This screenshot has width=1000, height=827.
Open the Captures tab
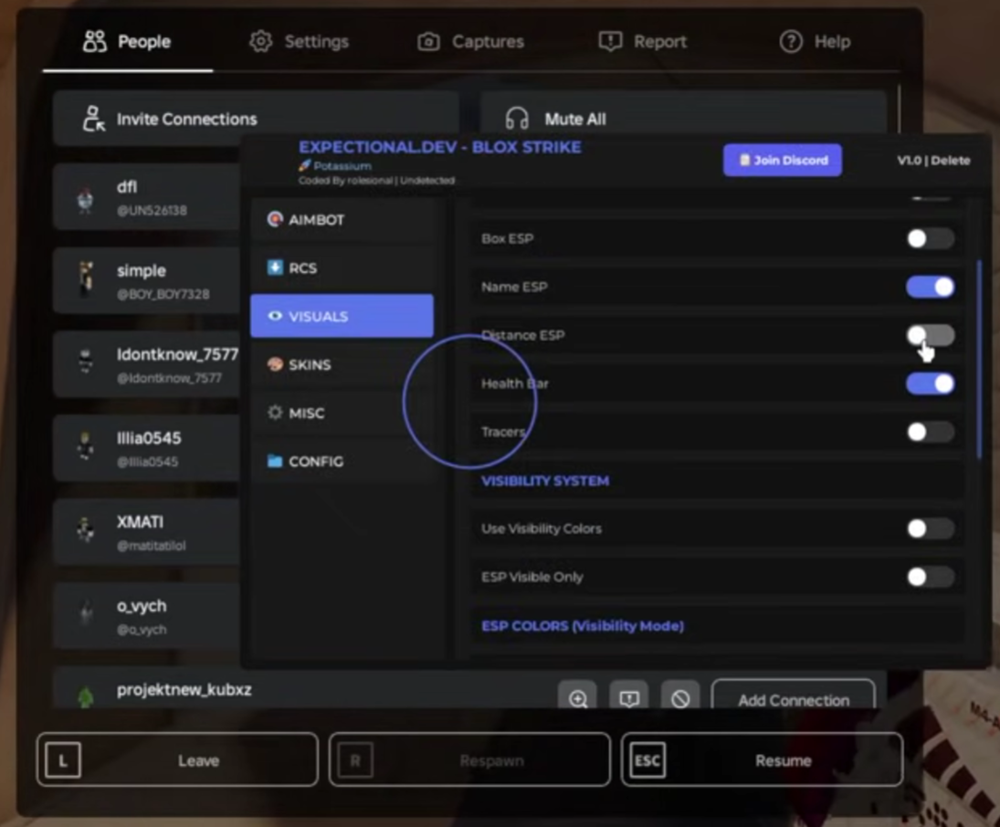click(x=470, y=42)
